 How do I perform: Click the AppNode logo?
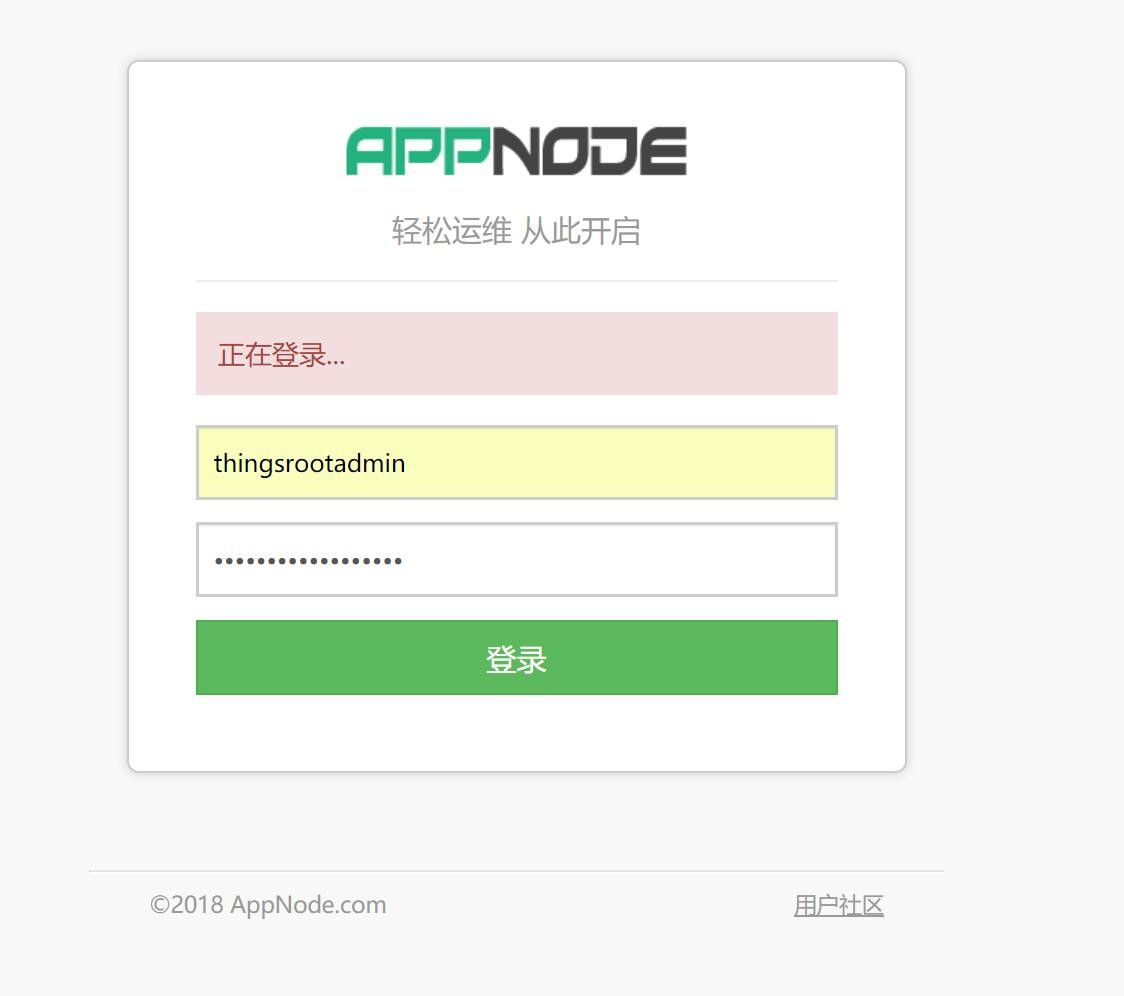515,150
